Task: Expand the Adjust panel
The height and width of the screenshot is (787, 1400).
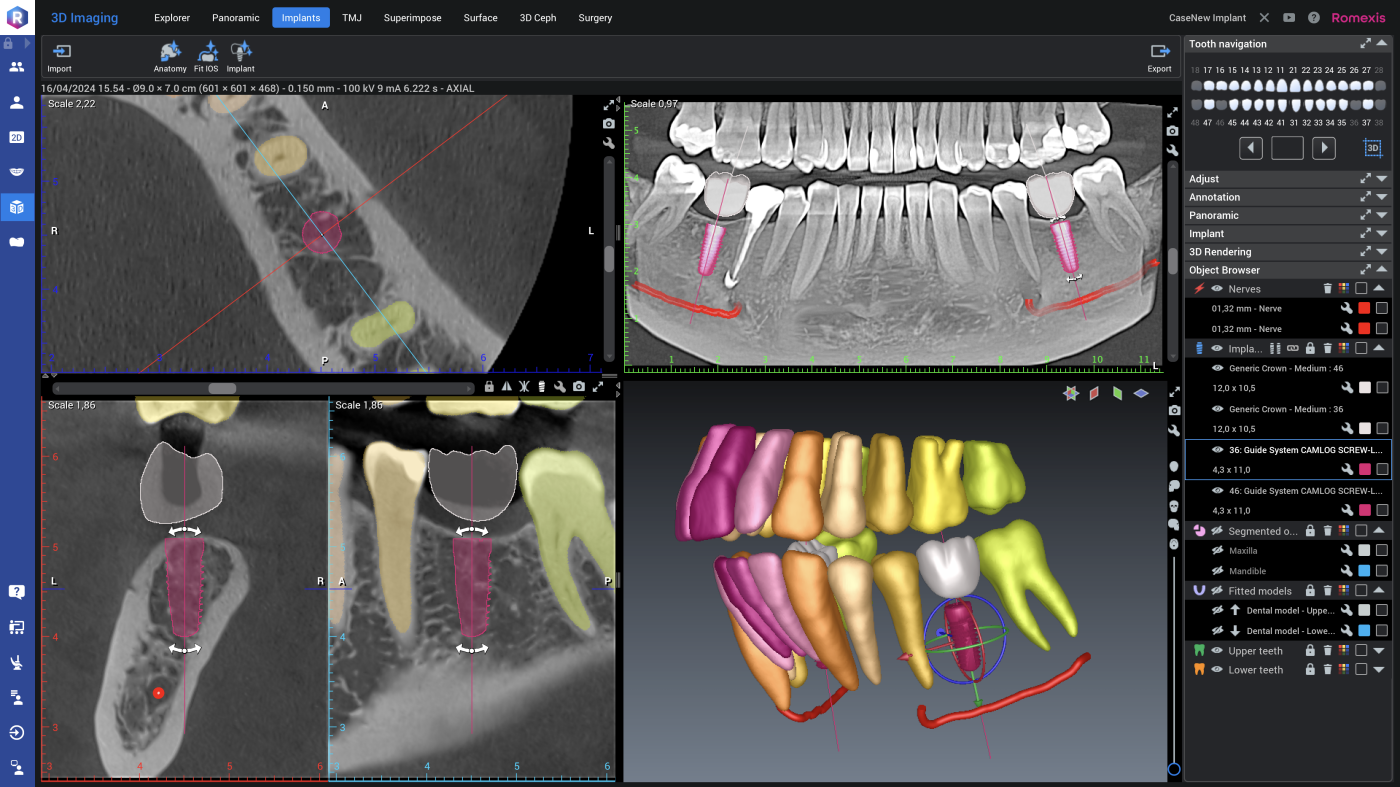Action: click(x=1382, y=179)
